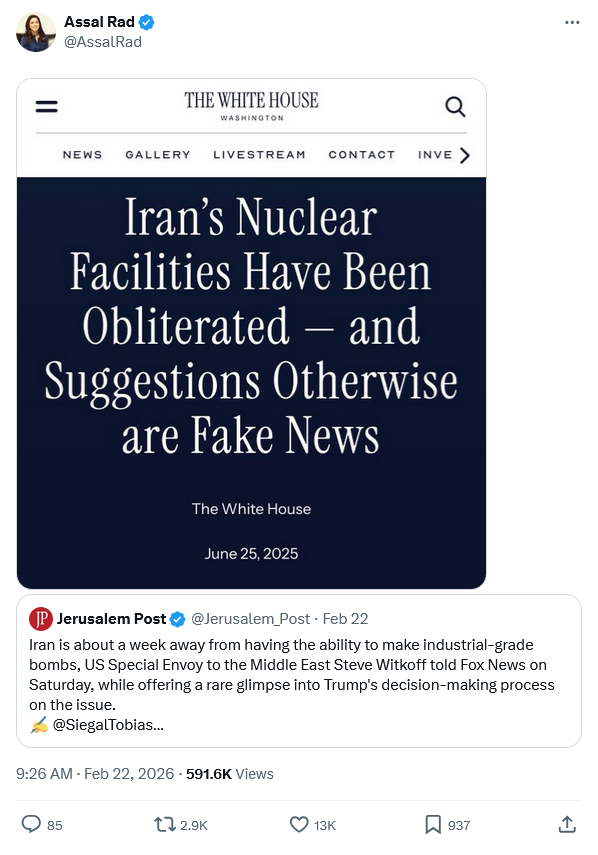Switch to the GALLERY section

tap(156, 154)
